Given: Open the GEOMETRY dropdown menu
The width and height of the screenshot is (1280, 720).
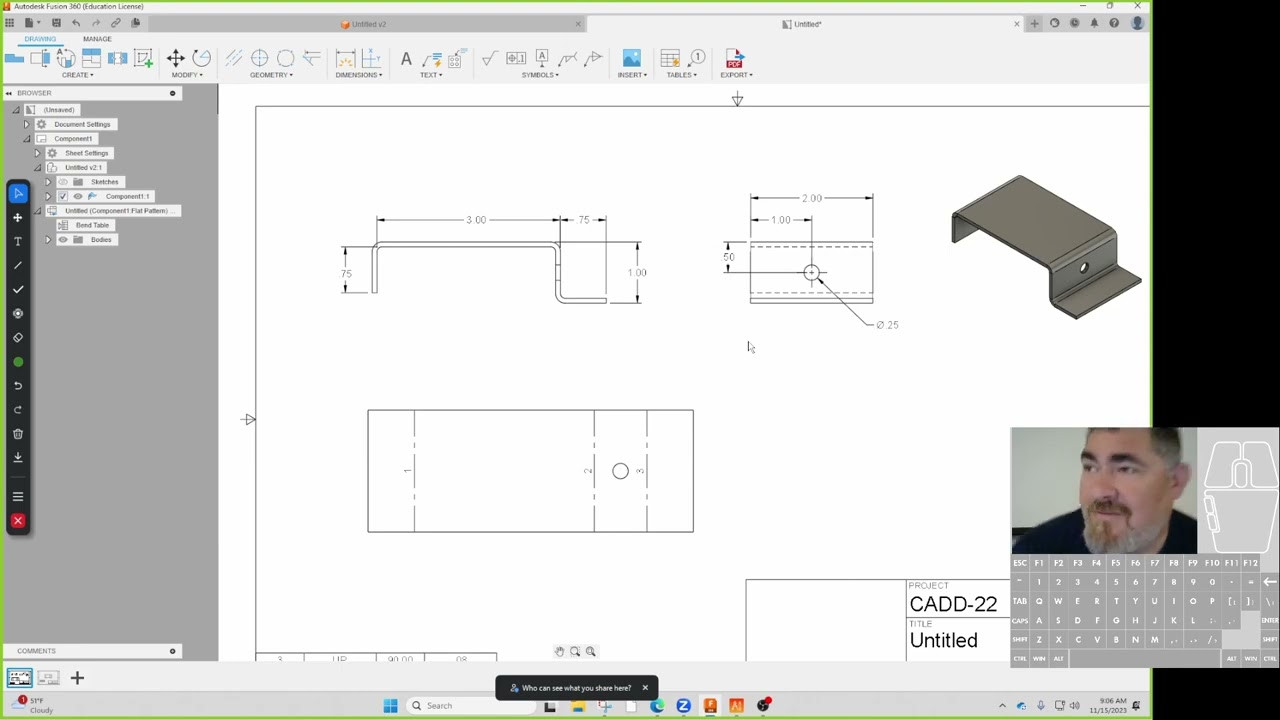Looking at the screenshot, I should point(271,75).
